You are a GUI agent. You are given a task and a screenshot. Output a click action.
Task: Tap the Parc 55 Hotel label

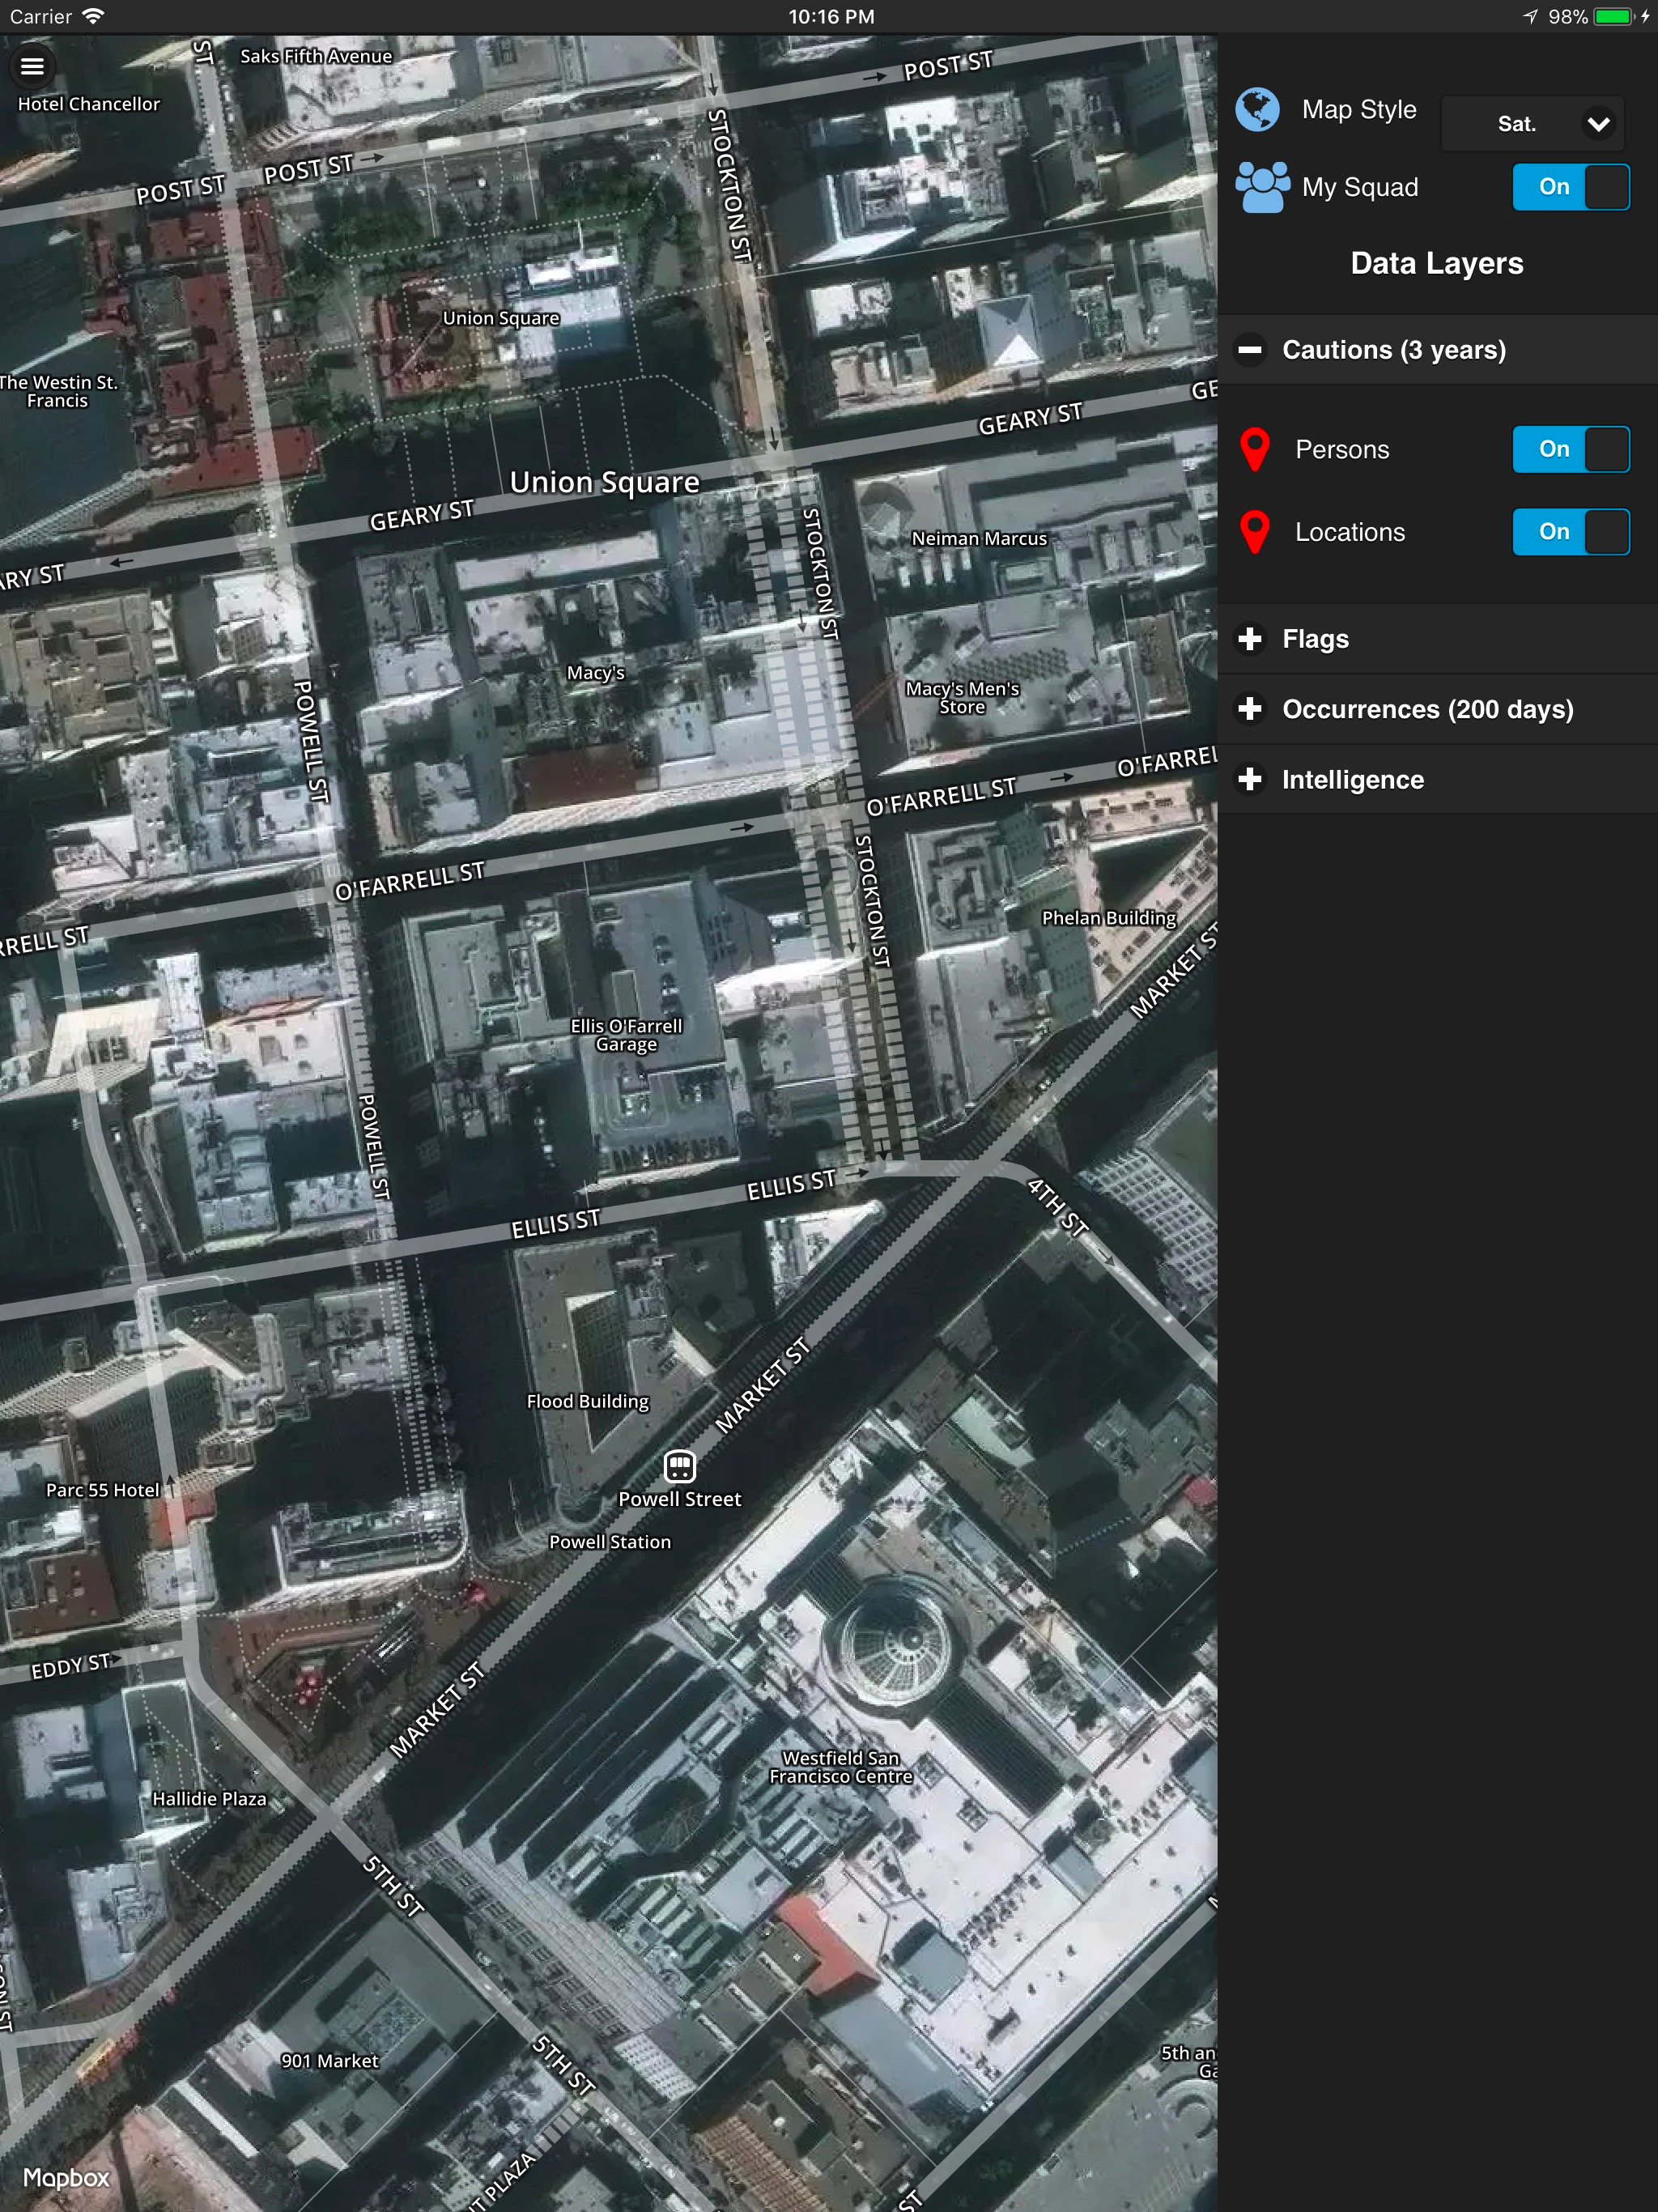click(x=103, y=1490)
